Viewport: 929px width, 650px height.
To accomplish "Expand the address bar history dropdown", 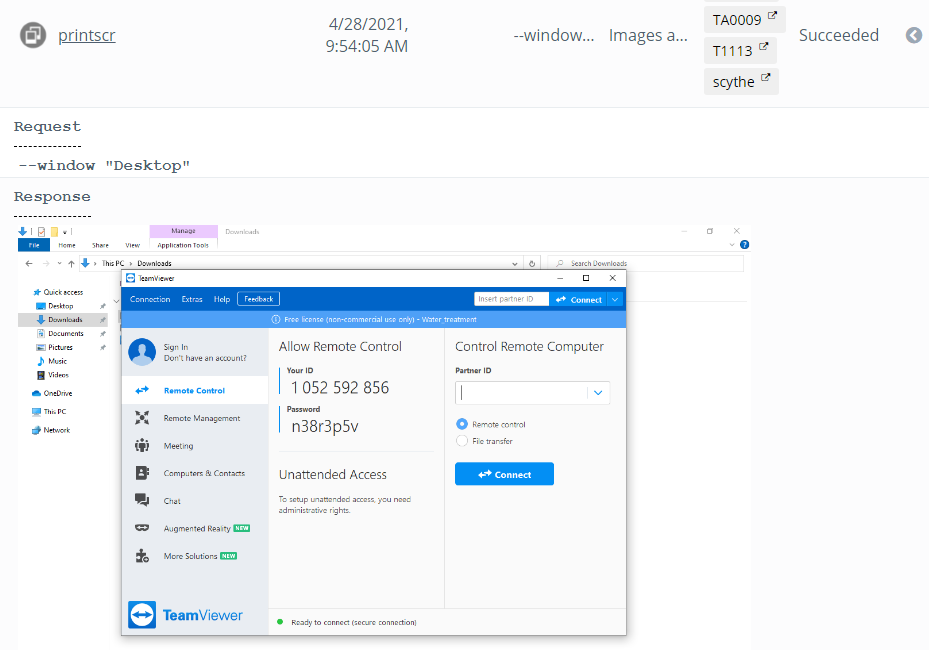I will (x=515, y=264).
